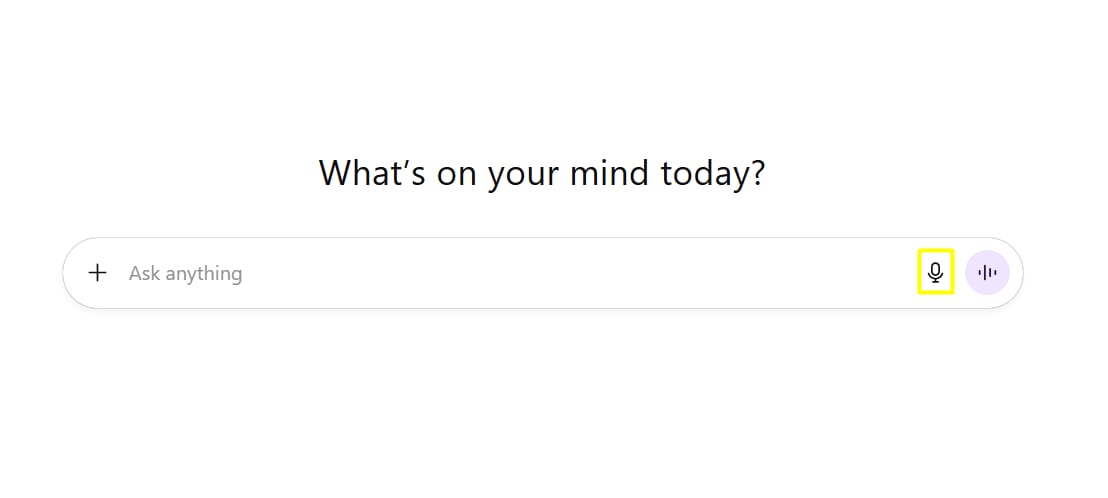
Task: Begin dictating via the mic icon
Action: click(x=935, y=272)
